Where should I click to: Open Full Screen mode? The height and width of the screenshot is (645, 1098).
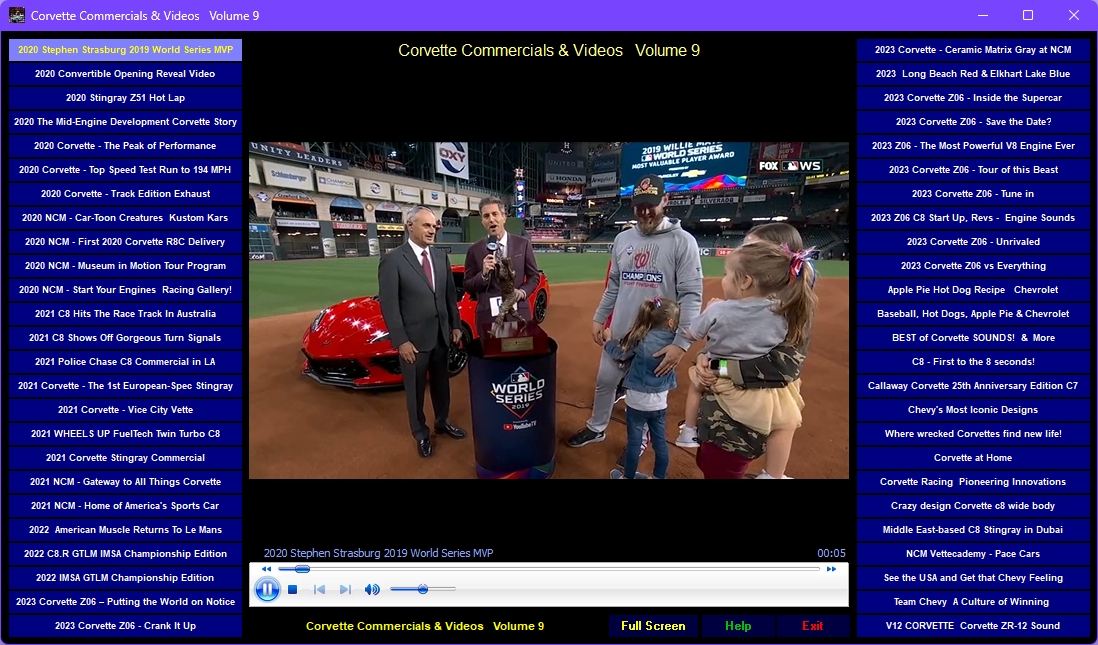pos(653,626)
